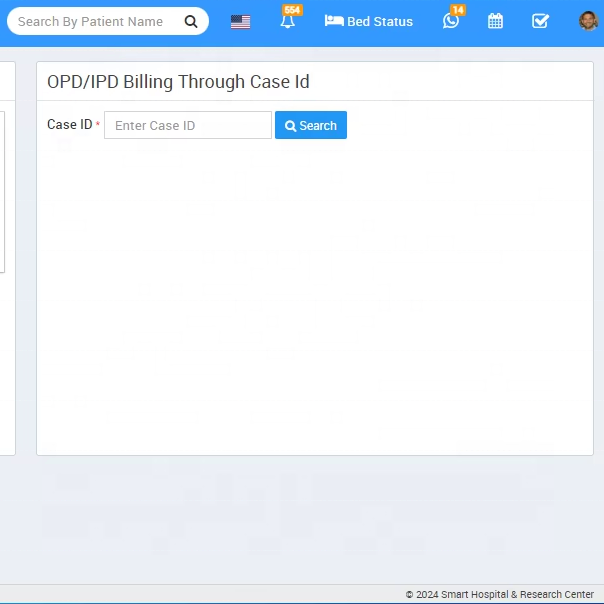
Task: Open the calendar icon in top bar
Action: (495, 21)
